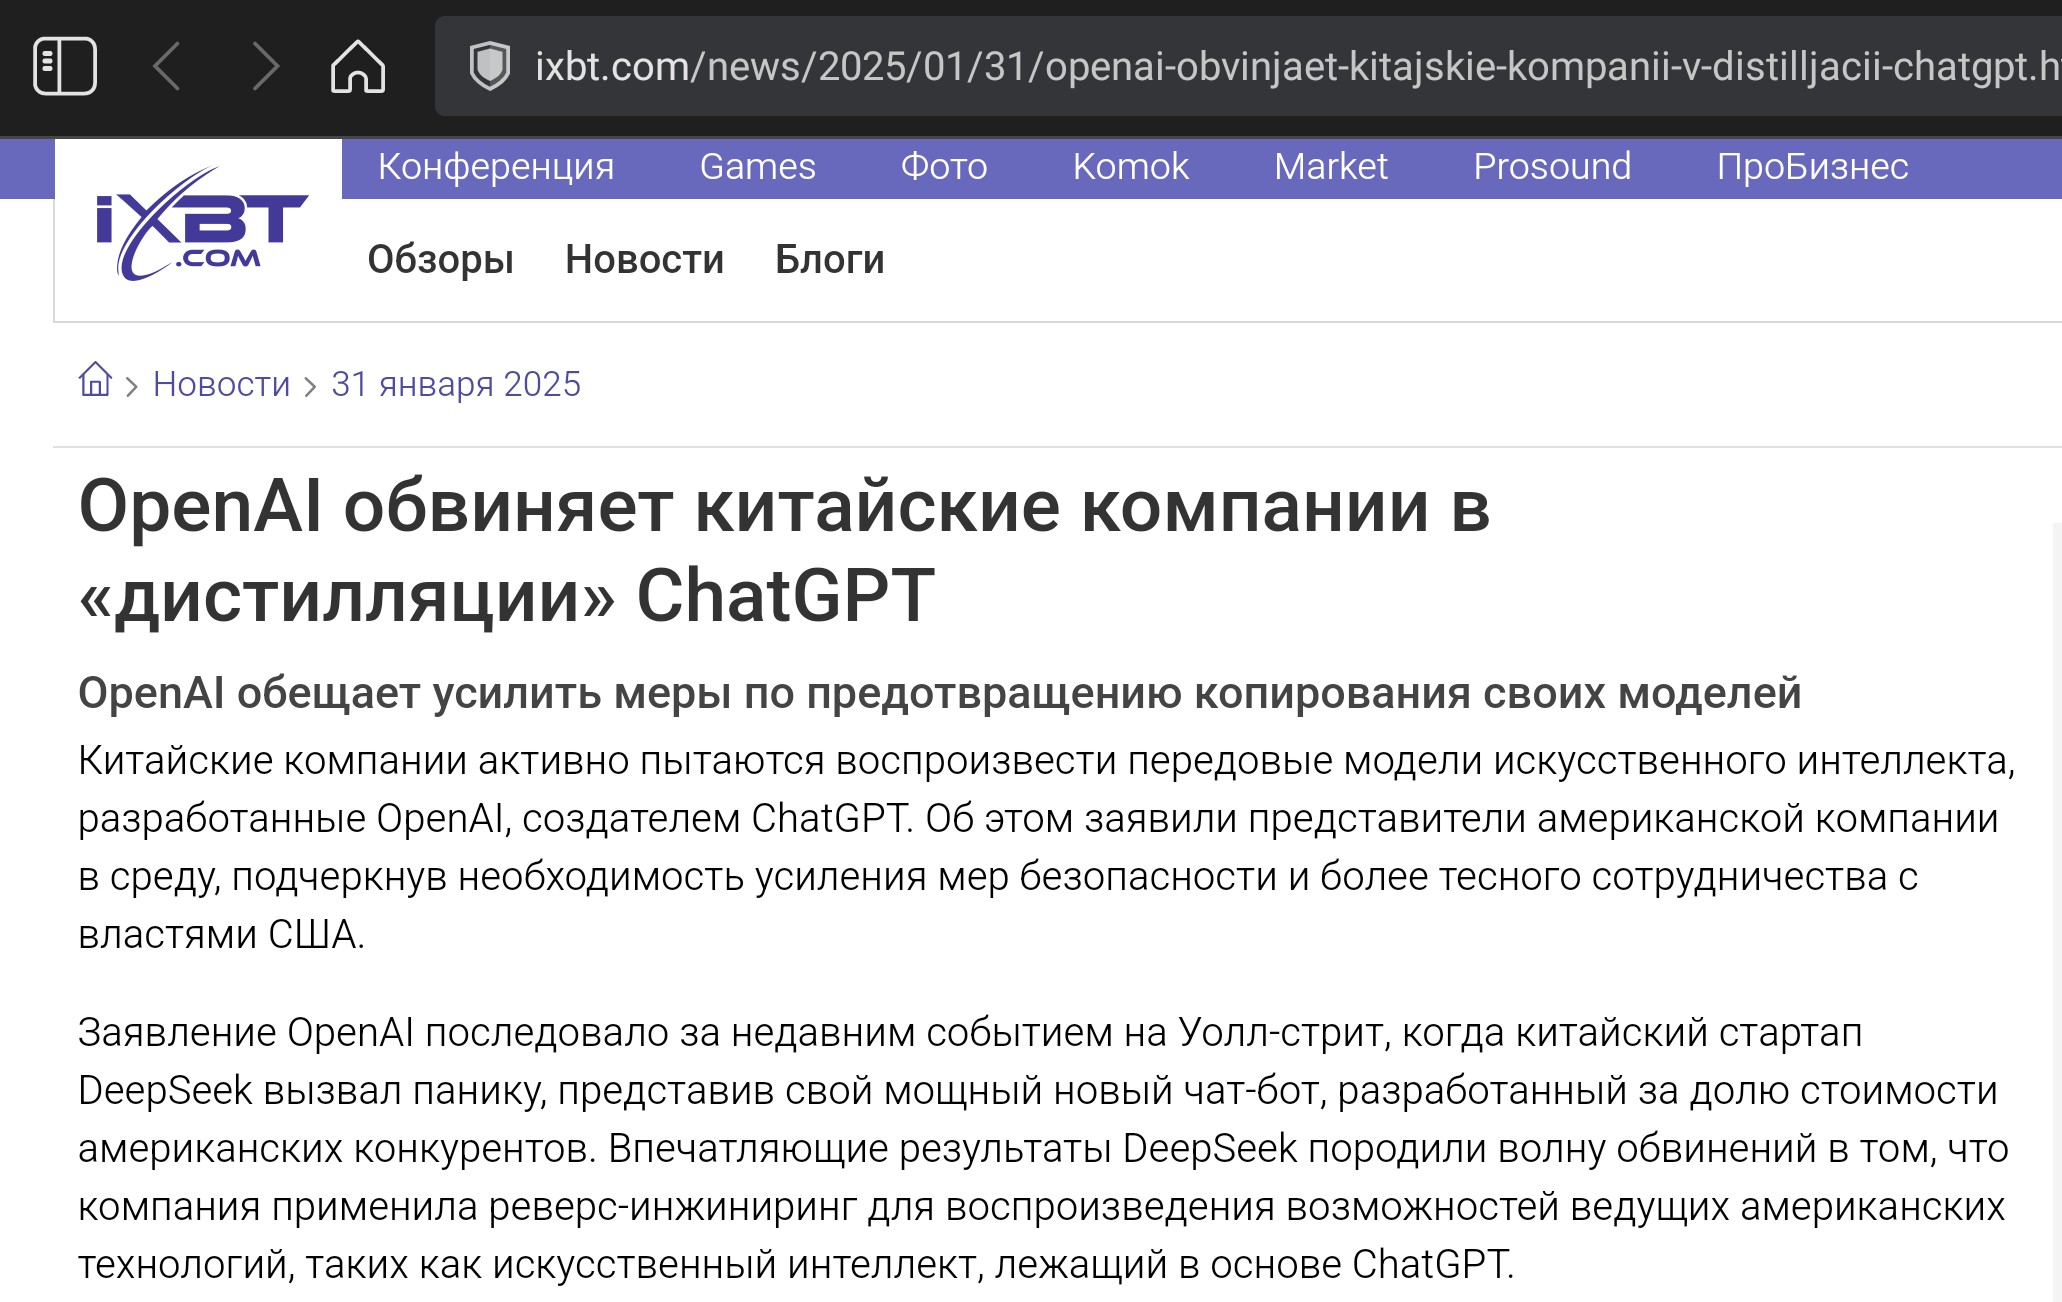Viewport: 2062px width, 1302px height.
Task: Open the Games top menu item
Action: (758, 166)
